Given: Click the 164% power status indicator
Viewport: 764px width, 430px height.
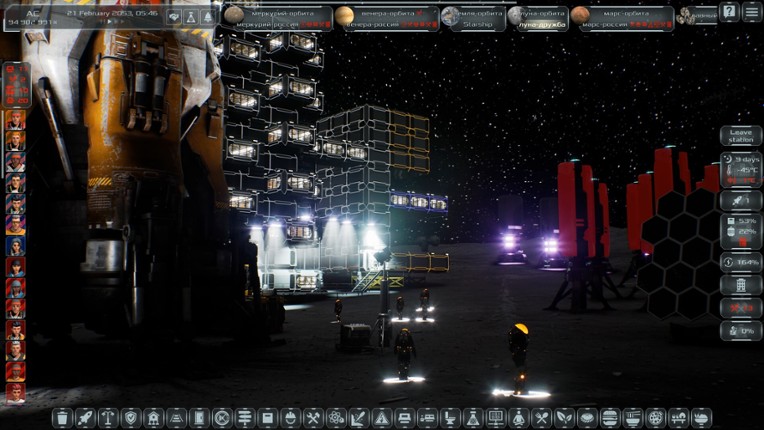Looking at the screenshot, I should click(740, 263).
